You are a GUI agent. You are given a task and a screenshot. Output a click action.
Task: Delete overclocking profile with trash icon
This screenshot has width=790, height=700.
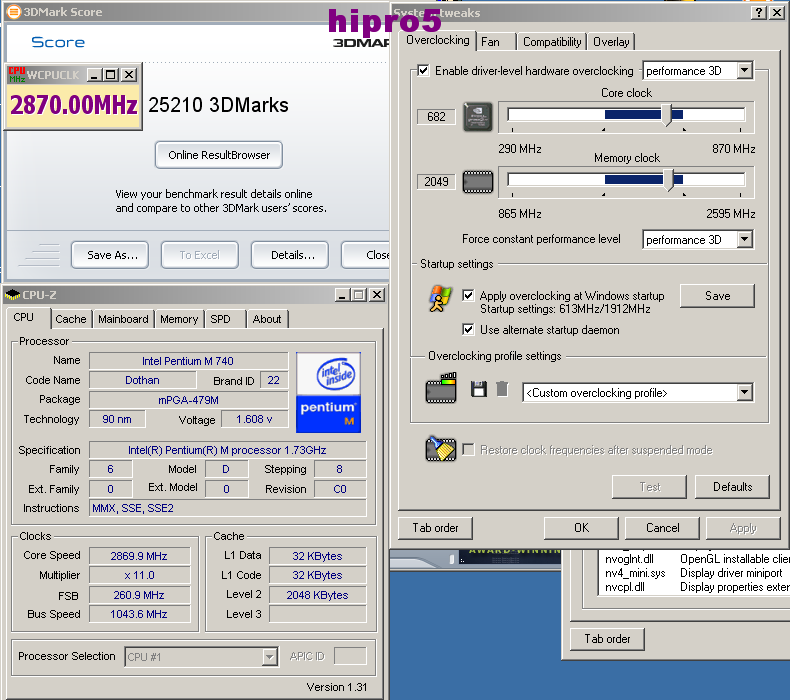click(502, 389)
